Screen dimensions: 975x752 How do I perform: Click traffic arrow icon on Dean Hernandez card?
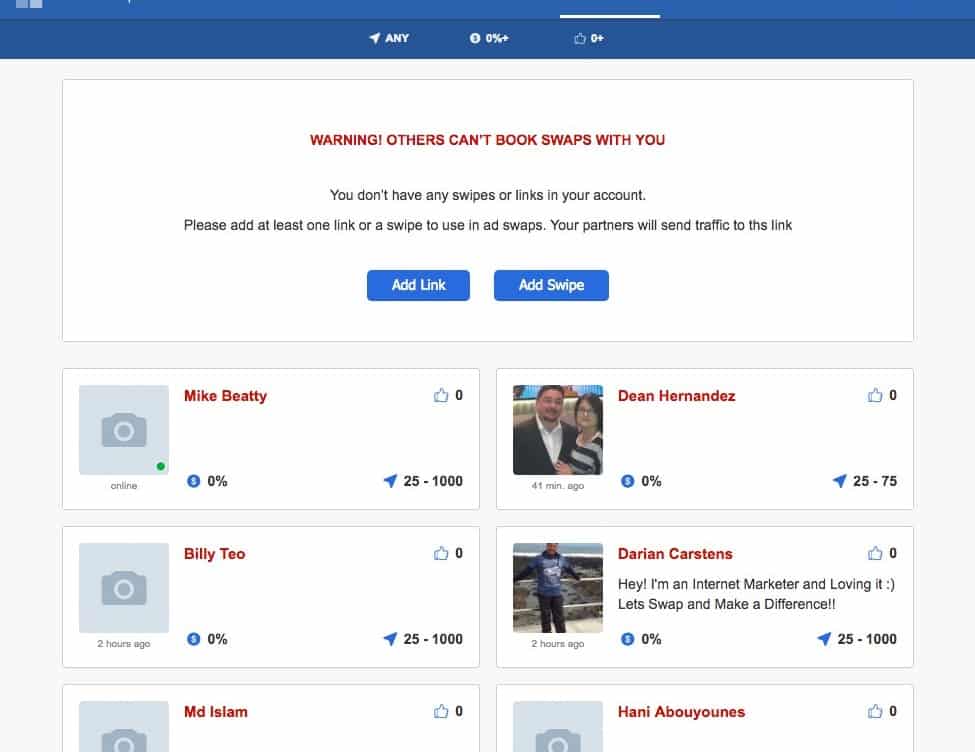pyautogui.click(x=839, y=481)
